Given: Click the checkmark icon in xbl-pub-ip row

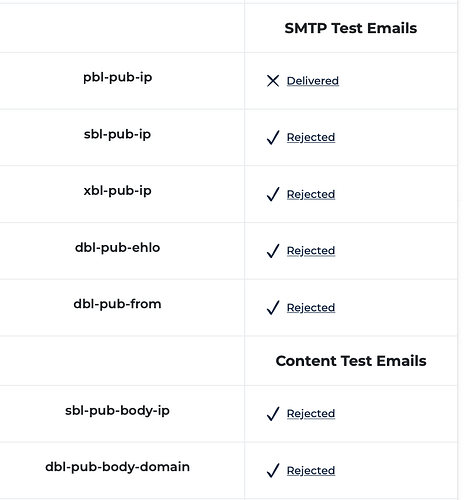Looking at the screenshot, I should coord(273,194).
